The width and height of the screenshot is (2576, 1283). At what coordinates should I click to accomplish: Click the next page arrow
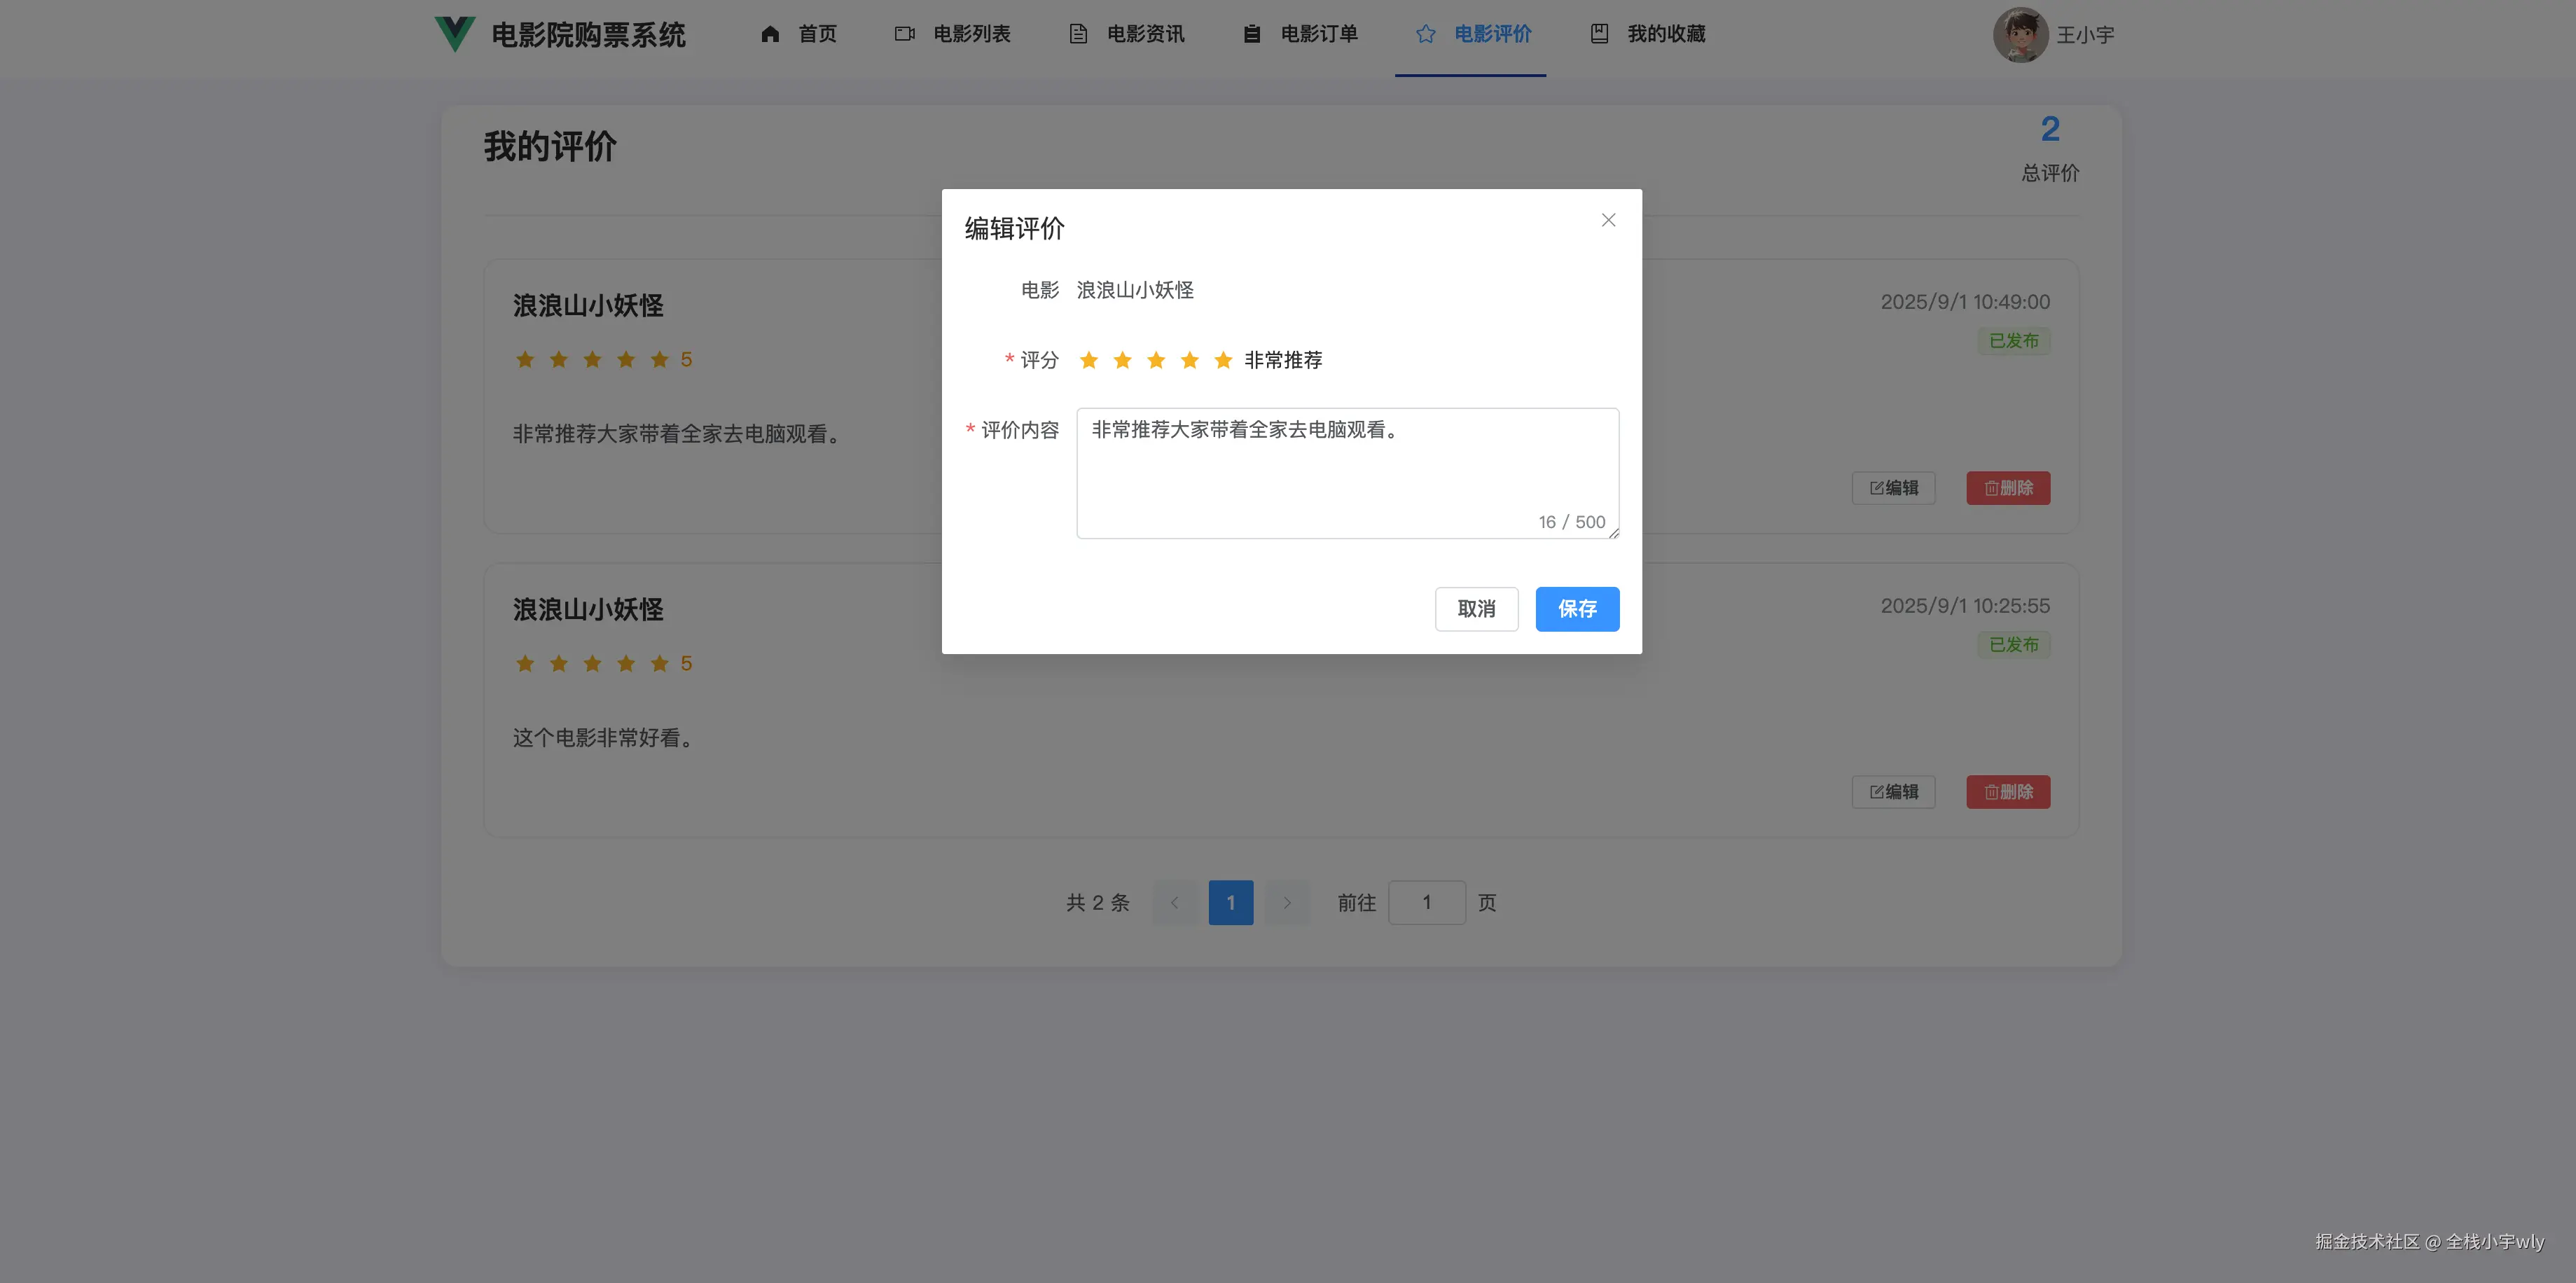click(1287, 901)
